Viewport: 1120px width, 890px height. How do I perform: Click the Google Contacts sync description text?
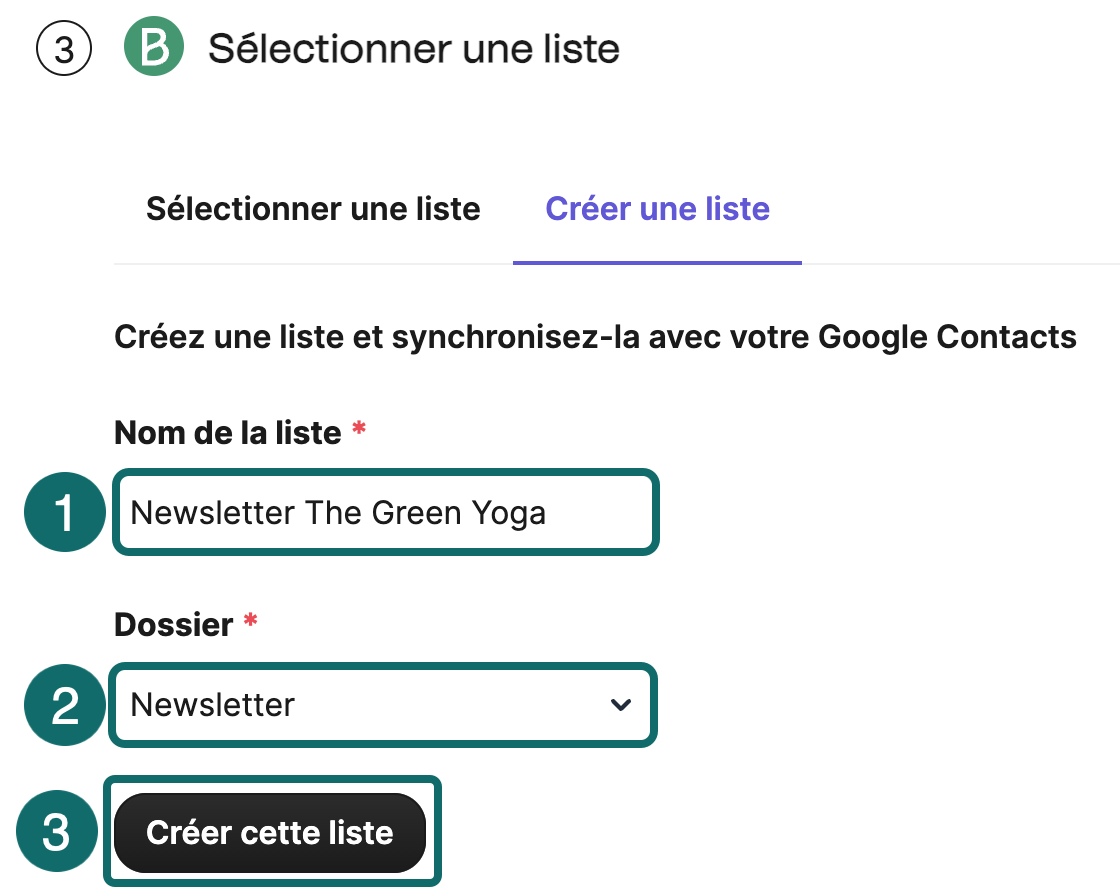click(x=595, y=337)
